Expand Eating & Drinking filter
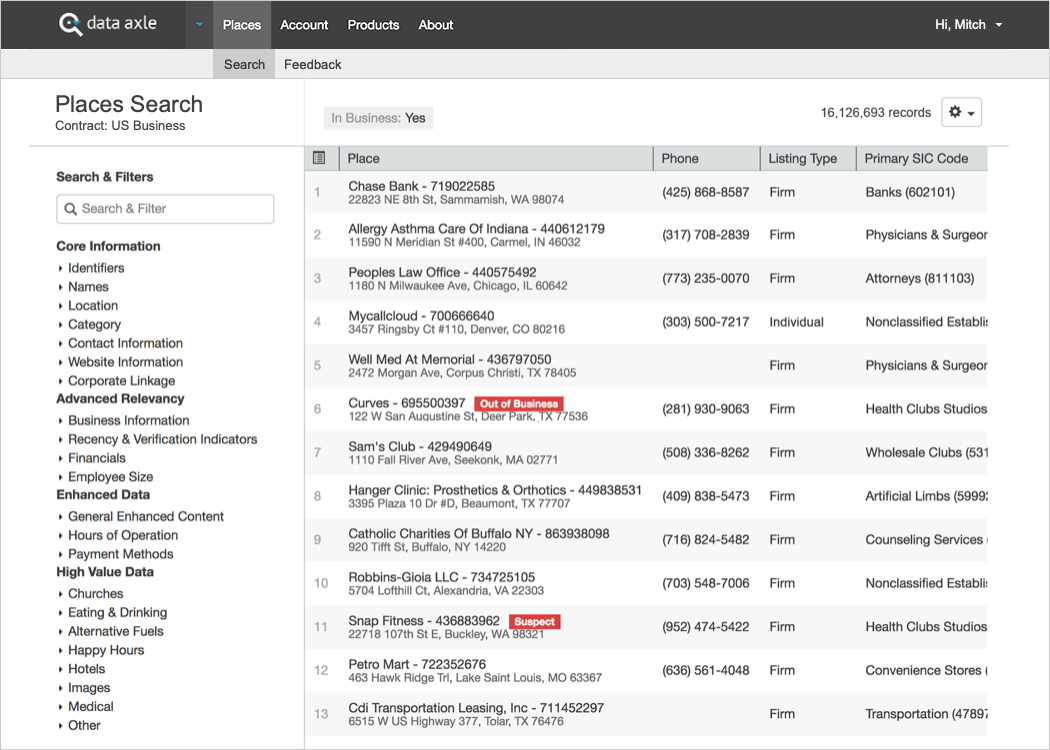Image resolution: width=1050 pixels, height=750 pixels. click(117, 613)
